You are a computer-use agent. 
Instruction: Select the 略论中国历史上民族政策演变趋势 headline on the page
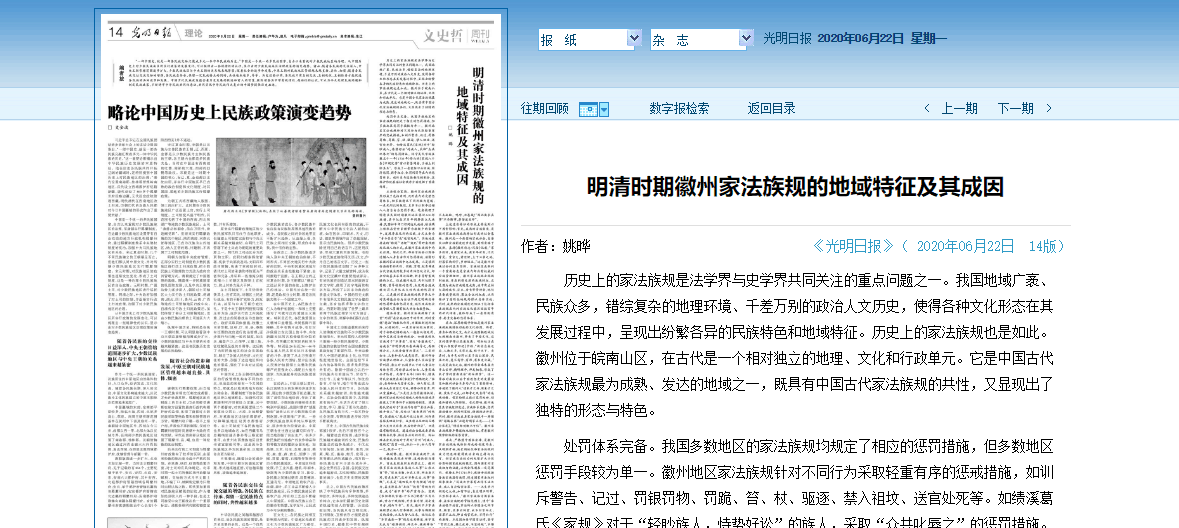click(230, 113)
